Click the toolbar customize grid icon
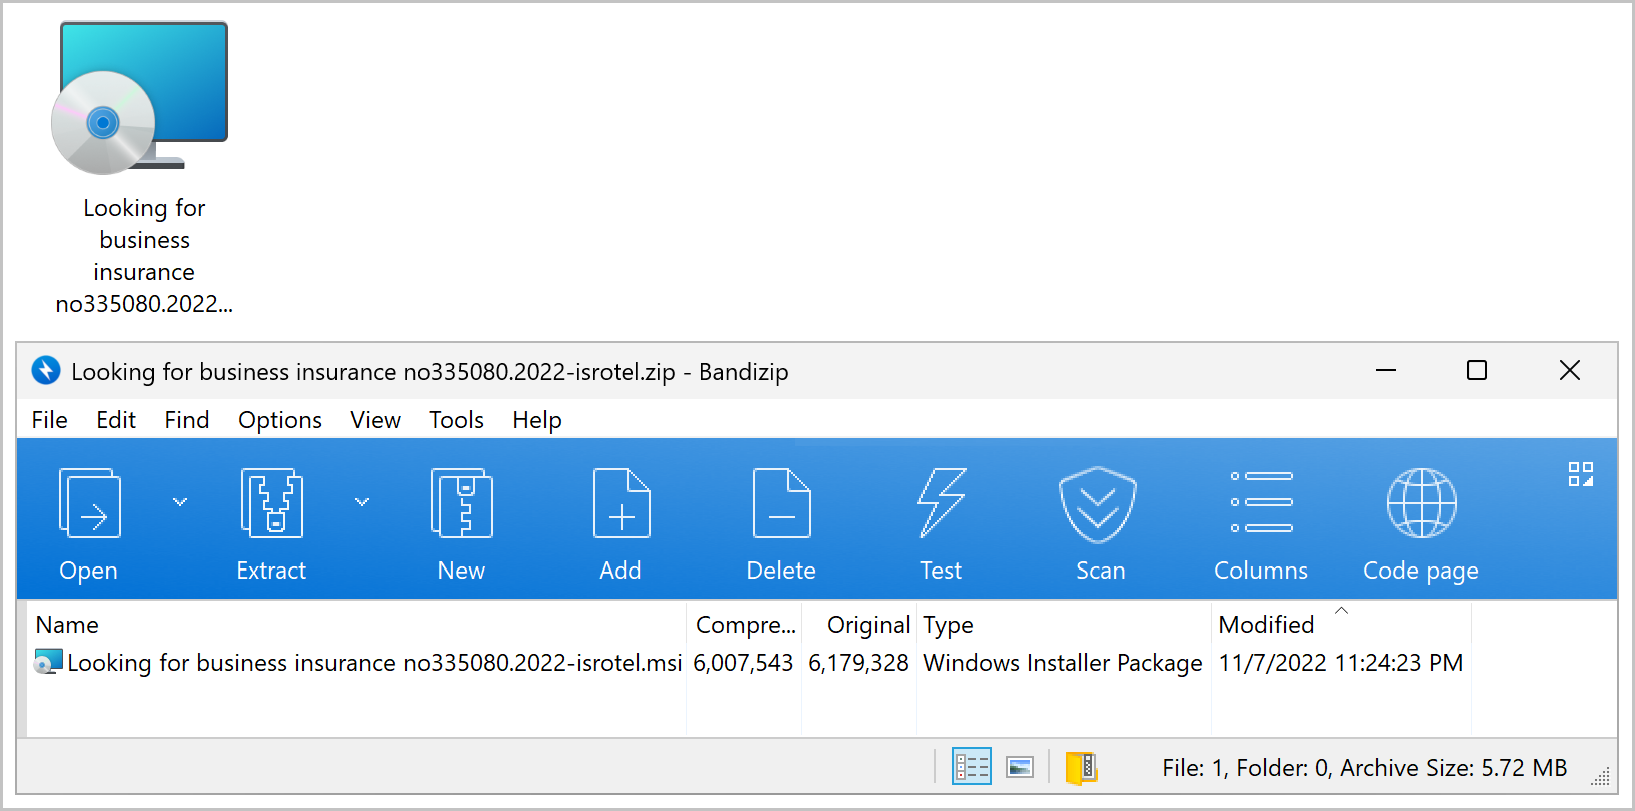1635x811 pixels. (1580, 474)
